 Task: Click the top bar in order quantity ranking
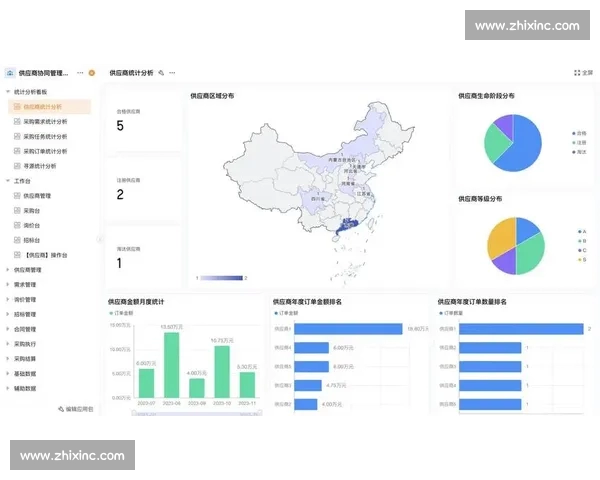tap(521, 329)
